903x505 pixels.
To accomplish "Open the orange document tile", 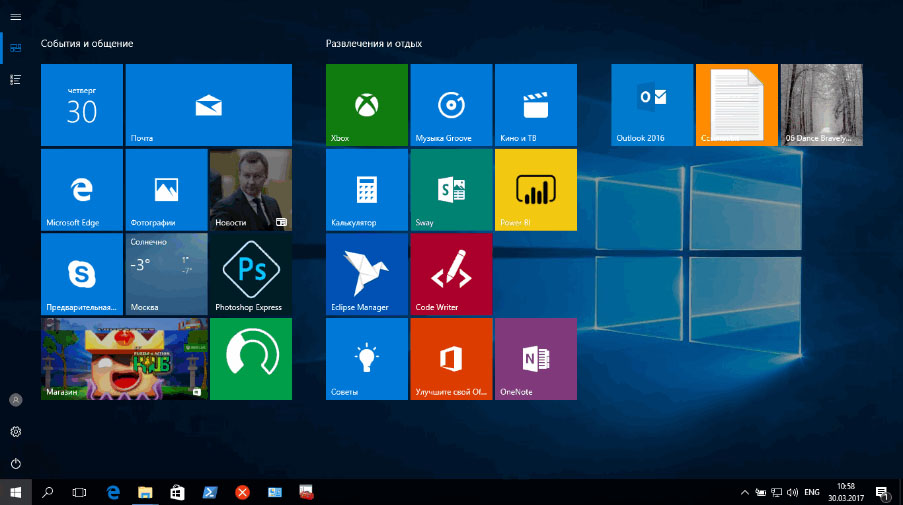I will 737,105.
